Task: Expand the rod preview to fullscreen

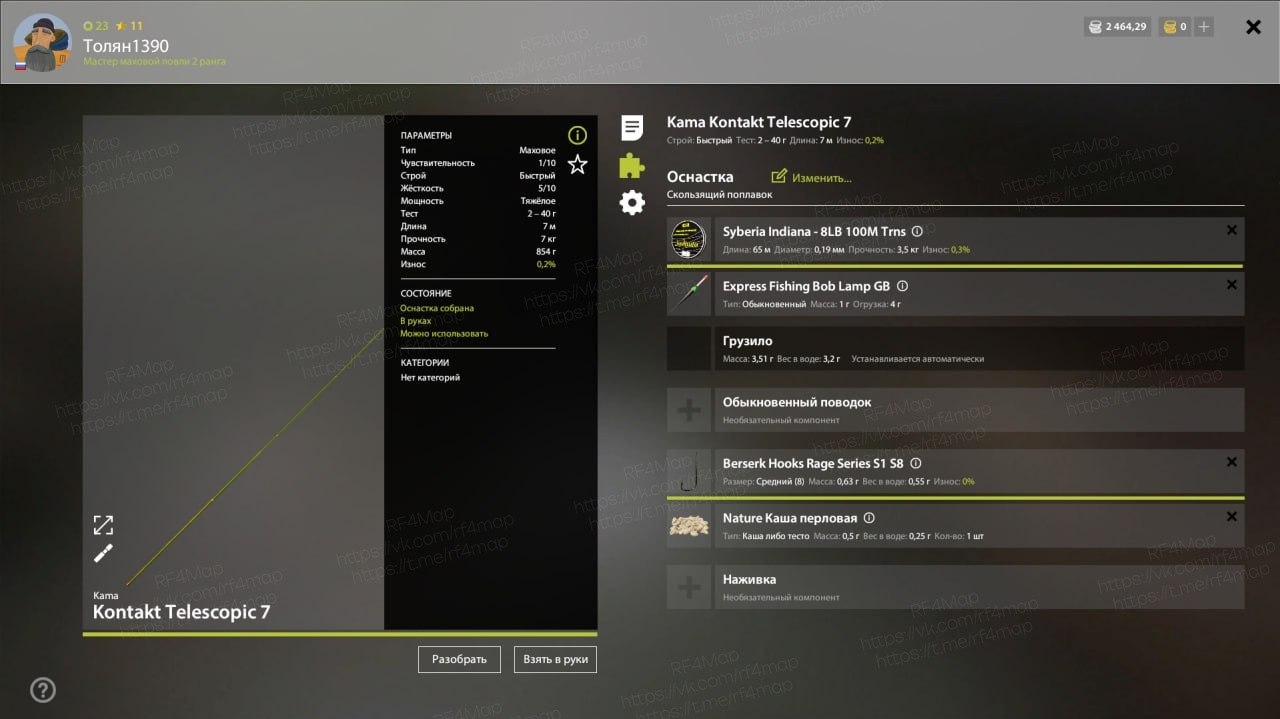Action: (x=103, y=525)
